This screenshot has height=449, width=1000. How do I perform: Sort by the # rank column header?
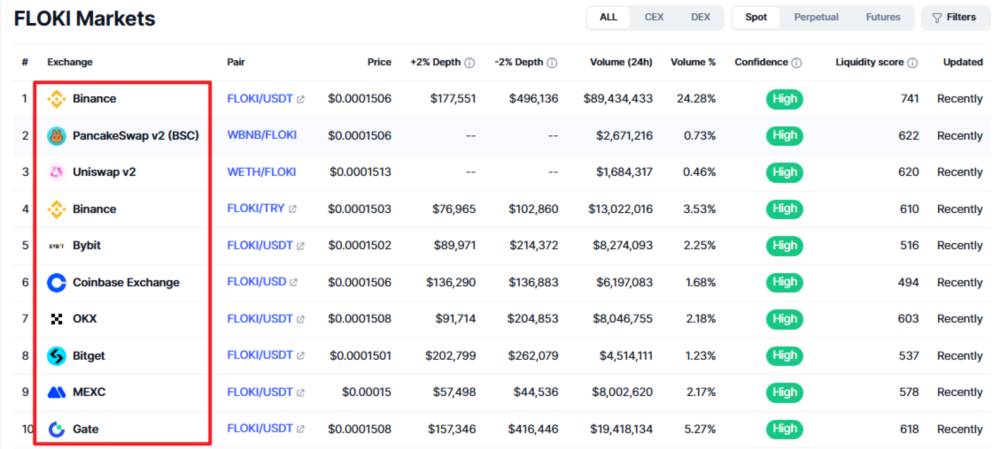(25, 63)
